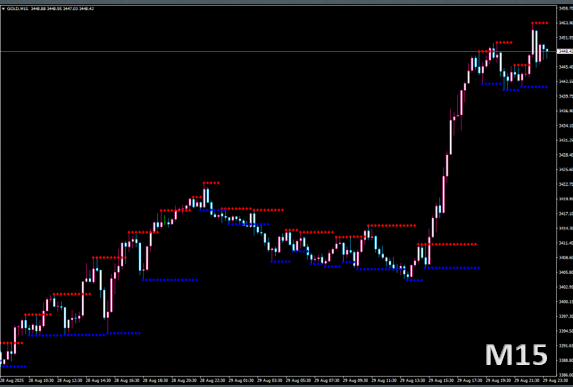The image size is (573, 387).
Task: Click the topmost red resistance dotted line
Action: coord(540,23)
